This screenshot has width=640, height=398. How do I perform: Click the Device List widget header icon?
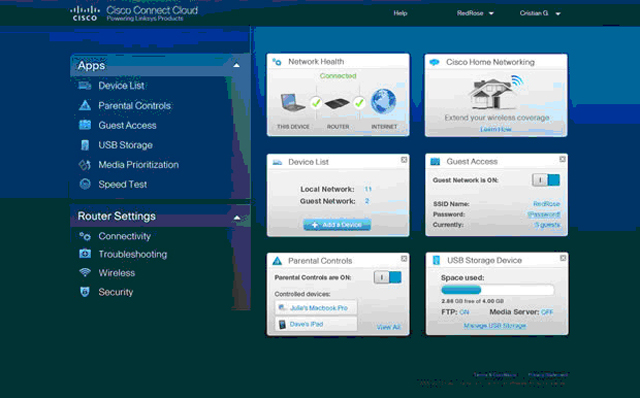277,162
